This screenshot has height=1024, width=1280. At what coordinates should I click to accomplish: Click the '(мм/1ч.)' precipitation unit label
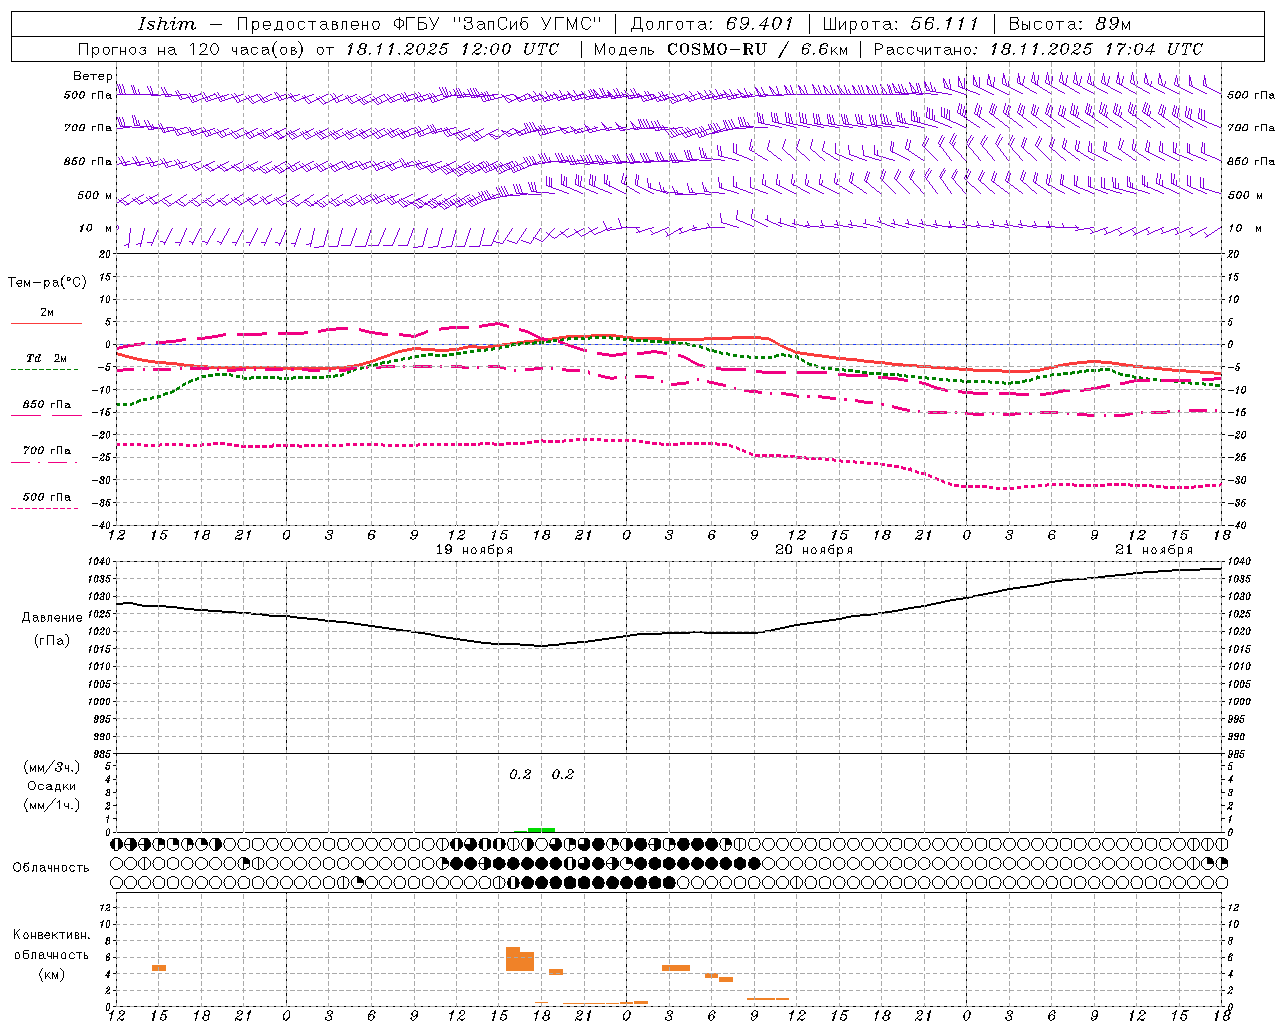click(x=52, y=805)
